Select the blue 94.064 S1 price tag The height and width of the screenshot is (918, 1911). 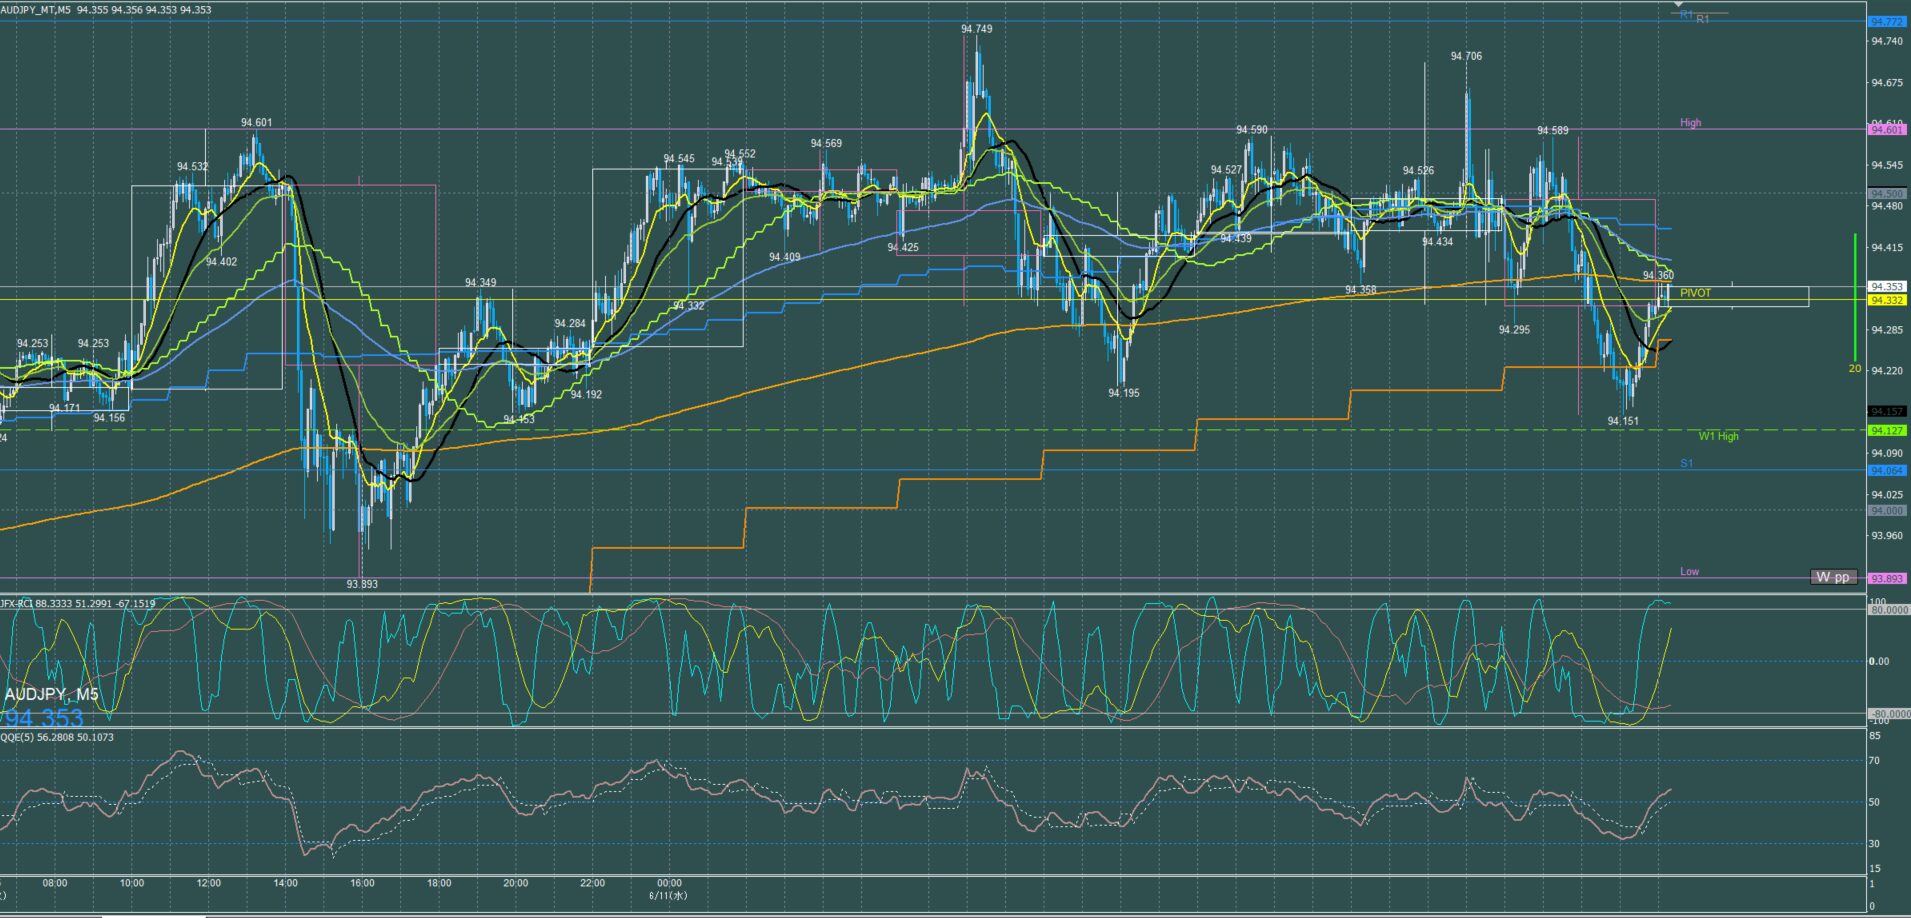point(1887,470)
